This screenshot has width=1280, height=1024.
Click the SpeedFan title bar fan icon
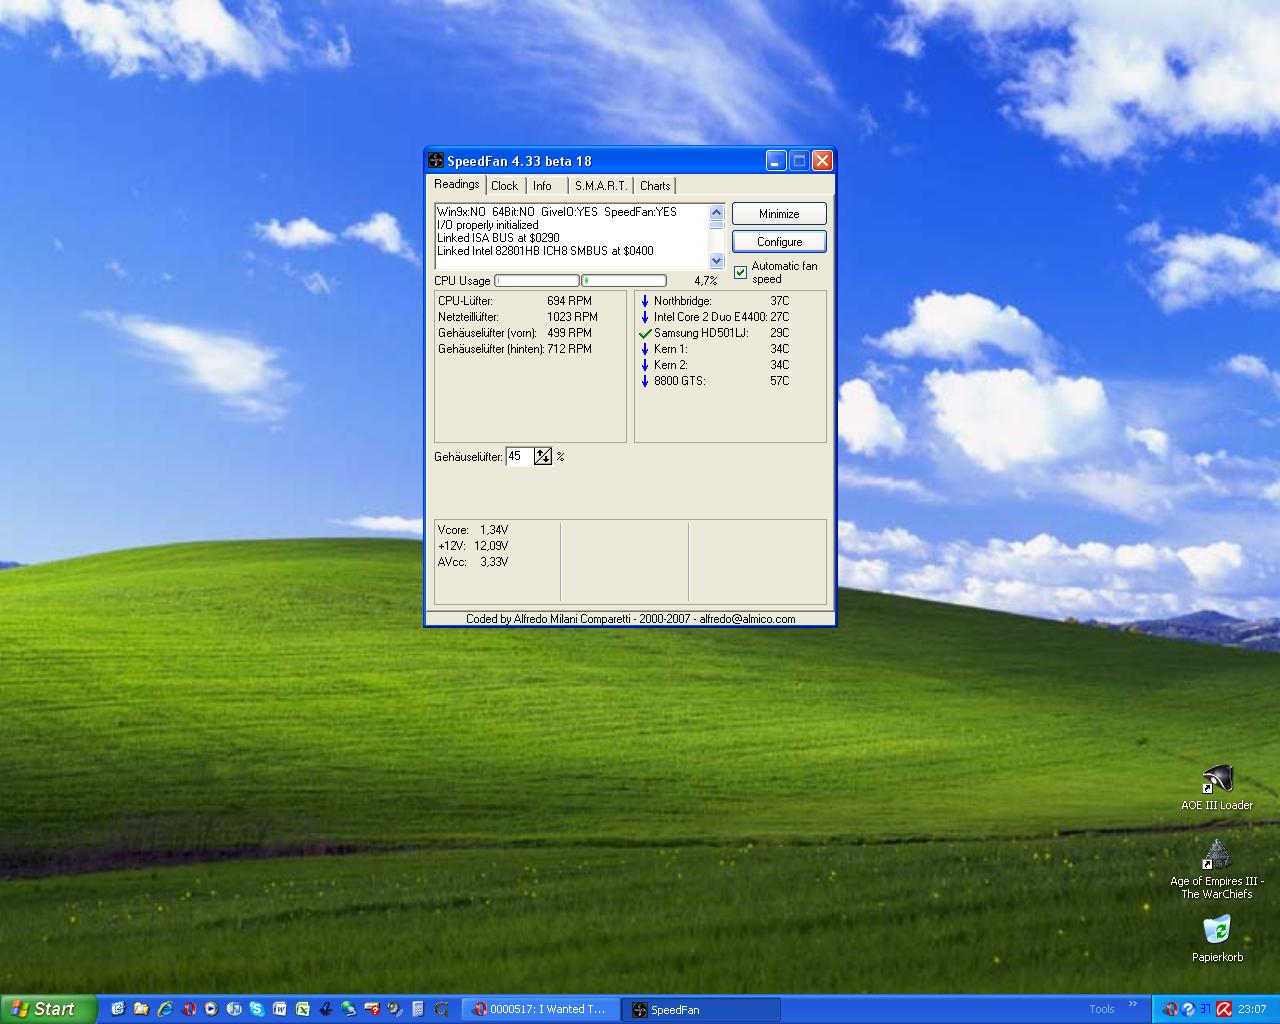click(x=435, y=161)
